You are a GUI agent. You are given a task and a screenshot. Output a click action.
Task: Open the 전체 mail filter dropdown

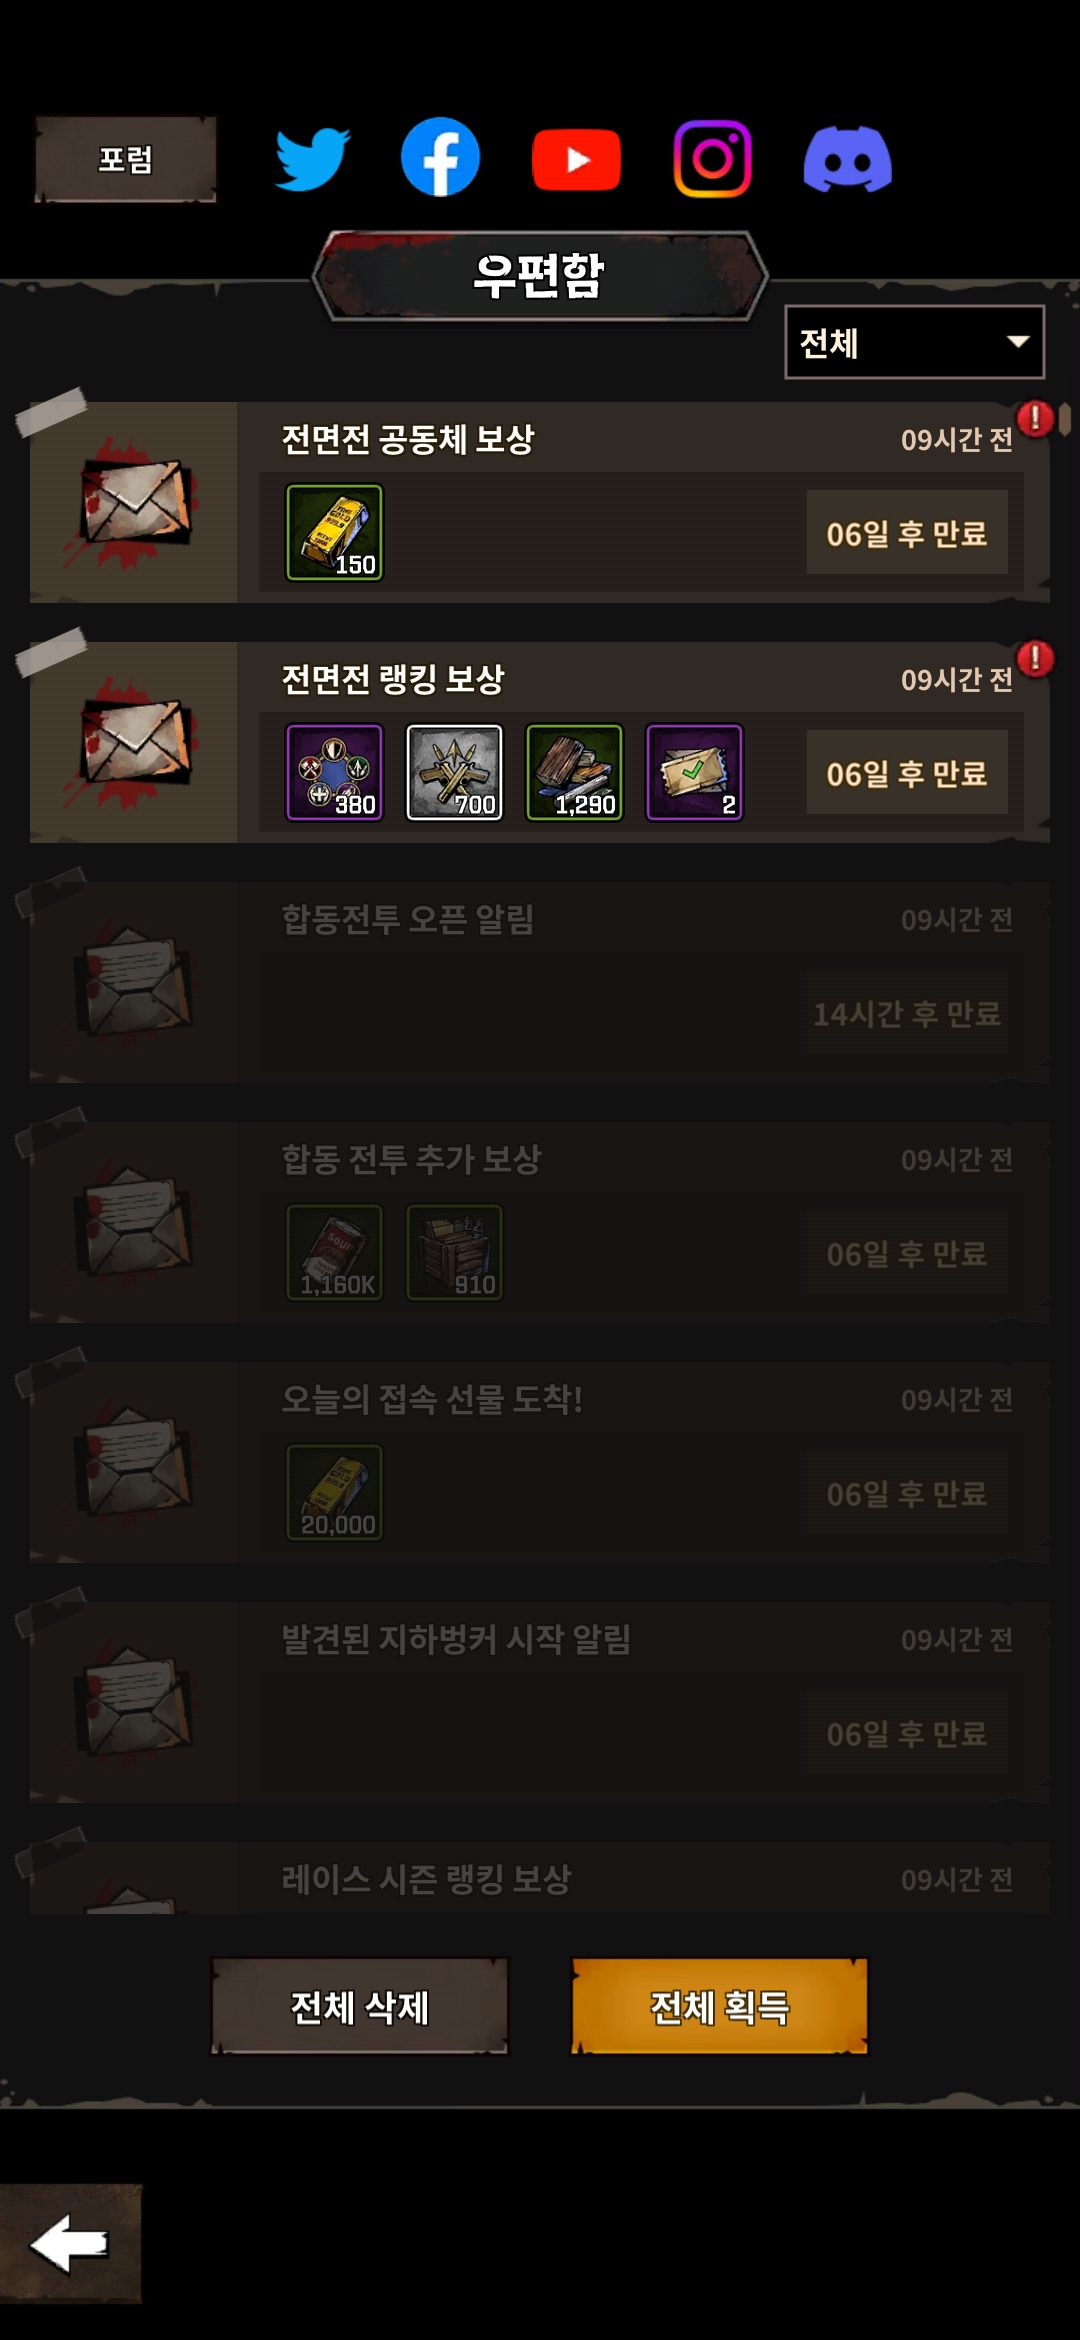914,342
